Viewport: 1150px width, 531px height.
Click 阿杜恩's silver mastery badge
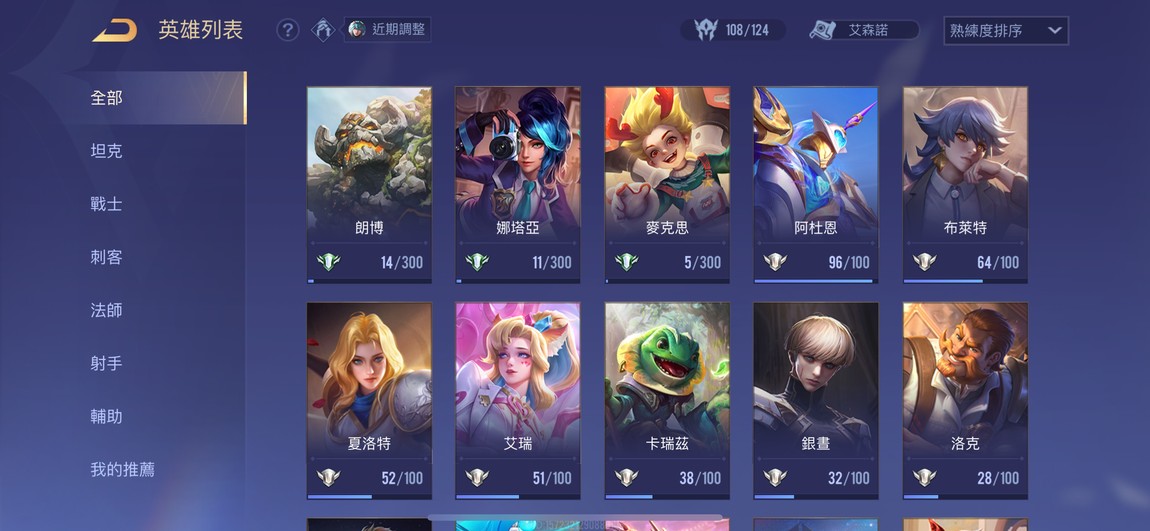coord(775,262)
